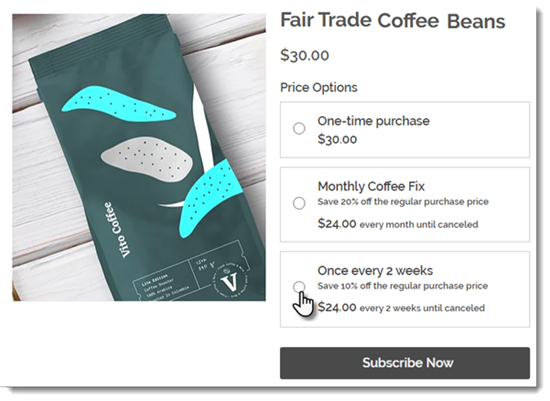
Task: Click the Vito Coffee brand text on bag
Action: [x=116, y=229]
